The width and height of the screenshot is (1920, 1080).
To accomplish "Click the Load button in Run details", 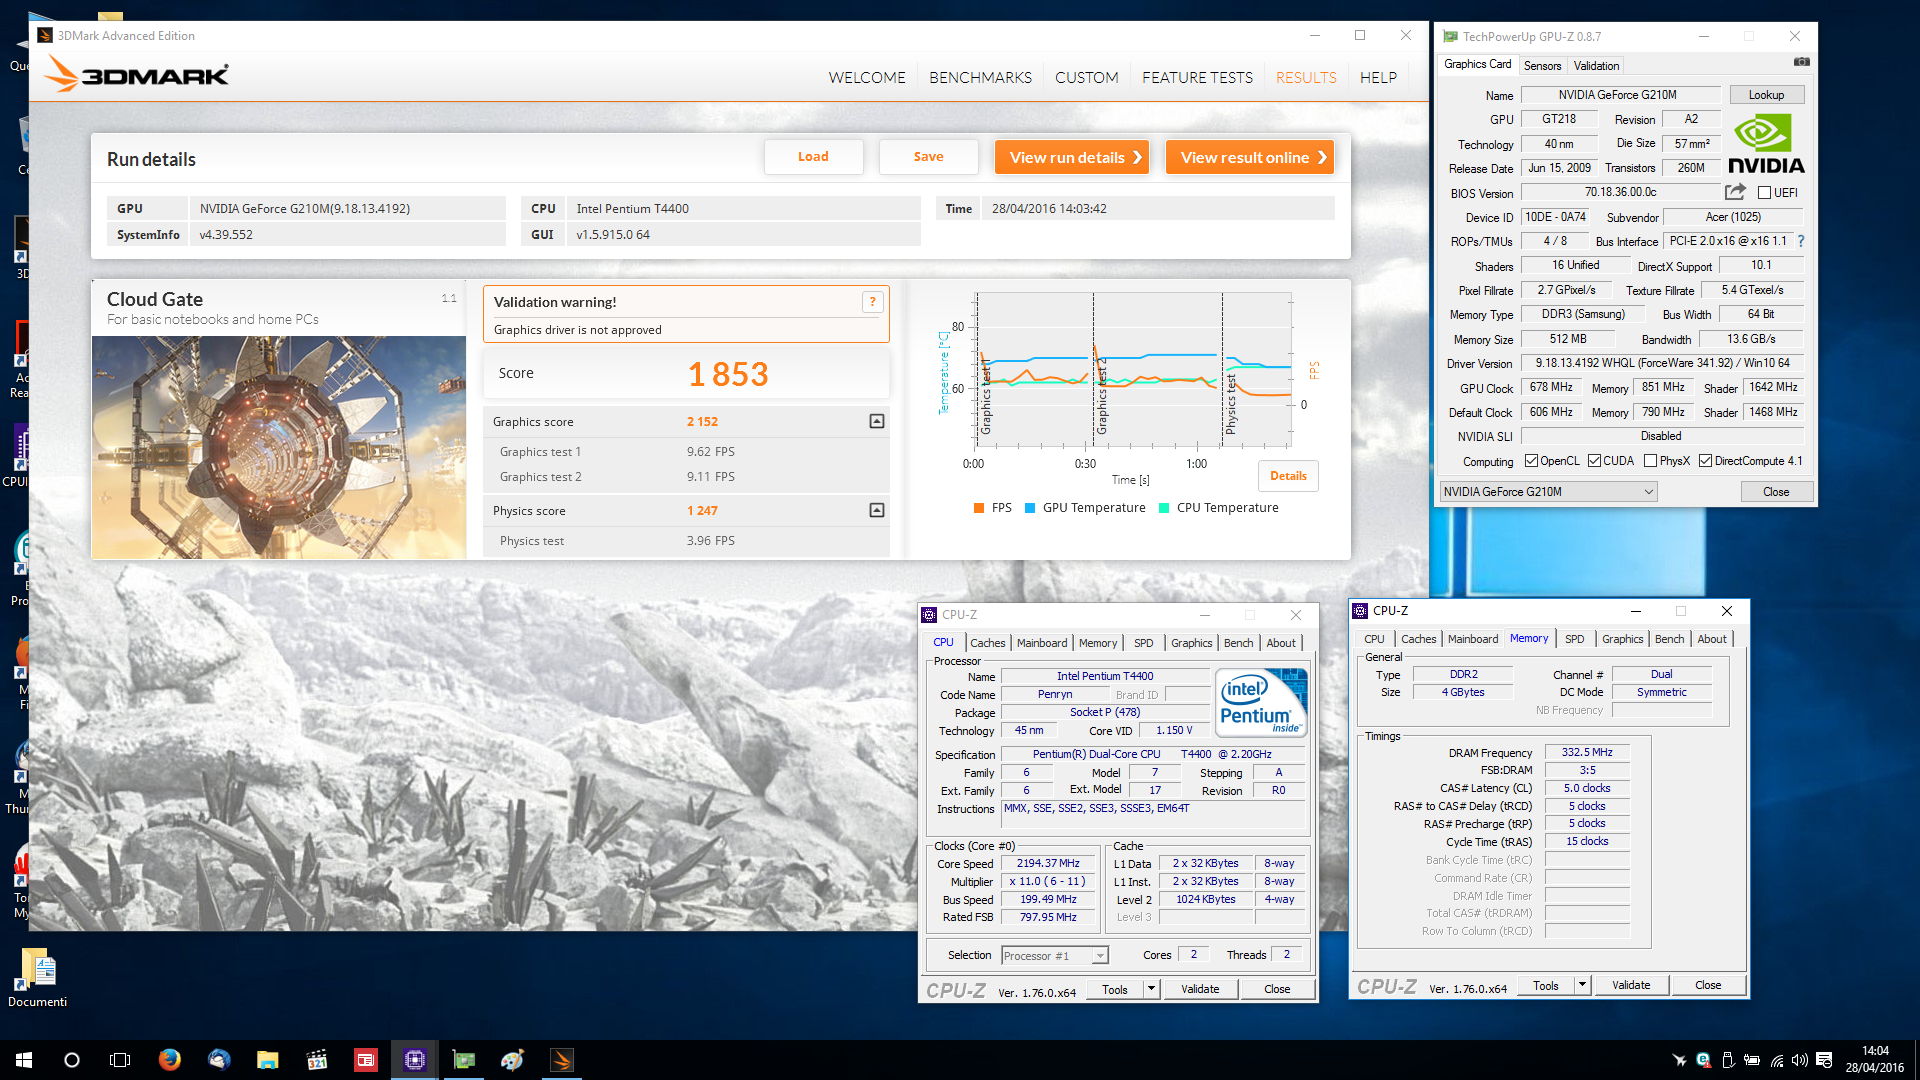I will click(x=813, y=157).
